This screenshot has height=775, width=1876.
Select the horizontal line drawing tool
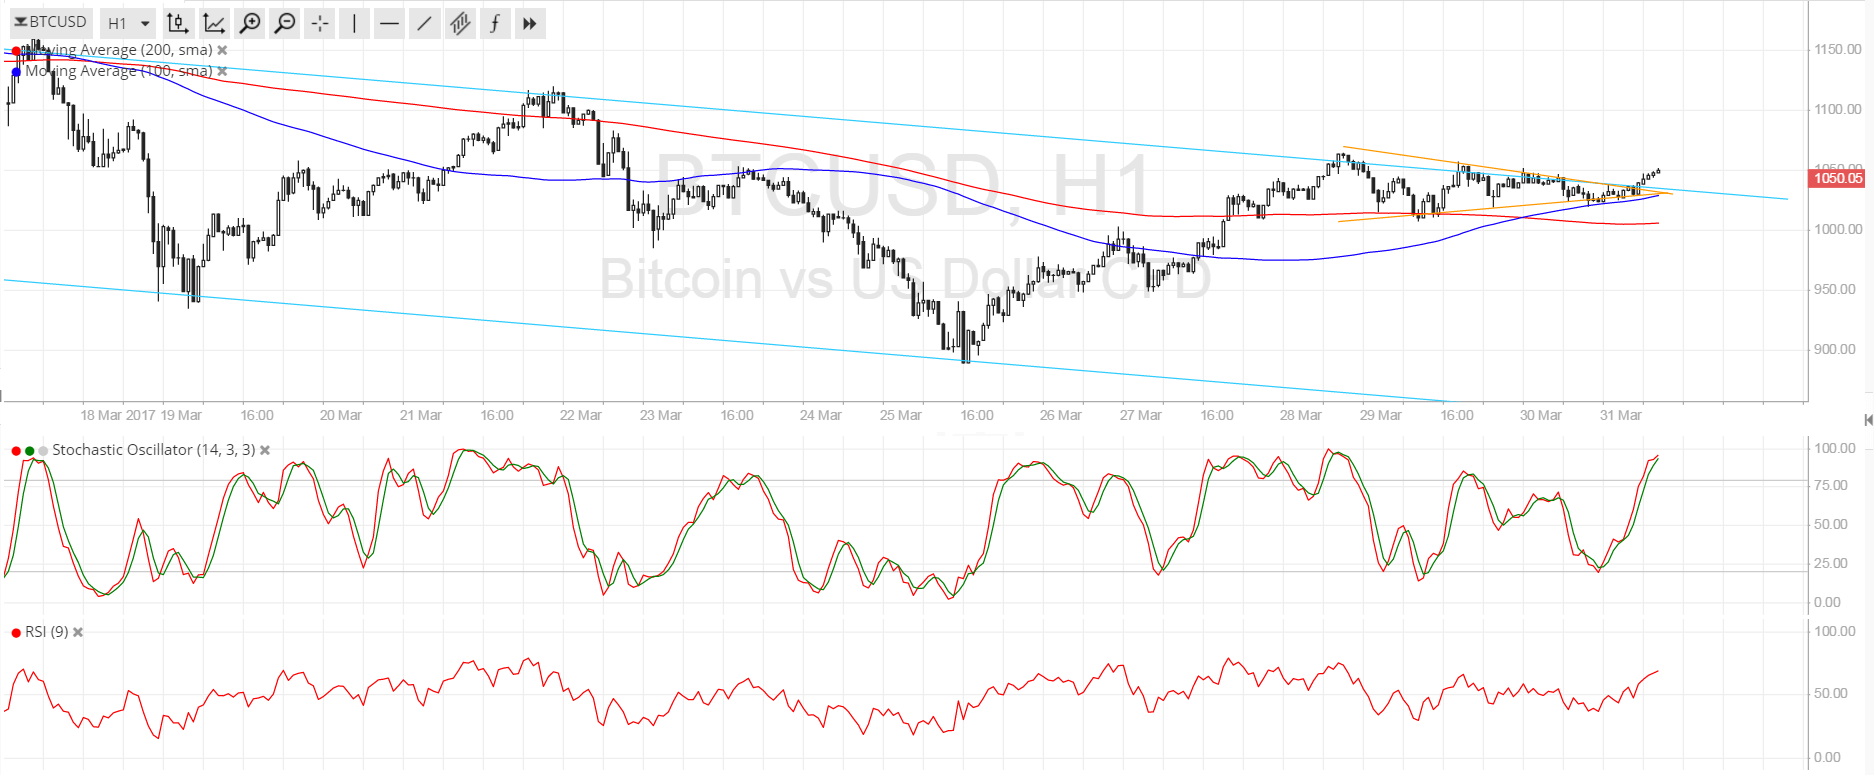(389, 23)
